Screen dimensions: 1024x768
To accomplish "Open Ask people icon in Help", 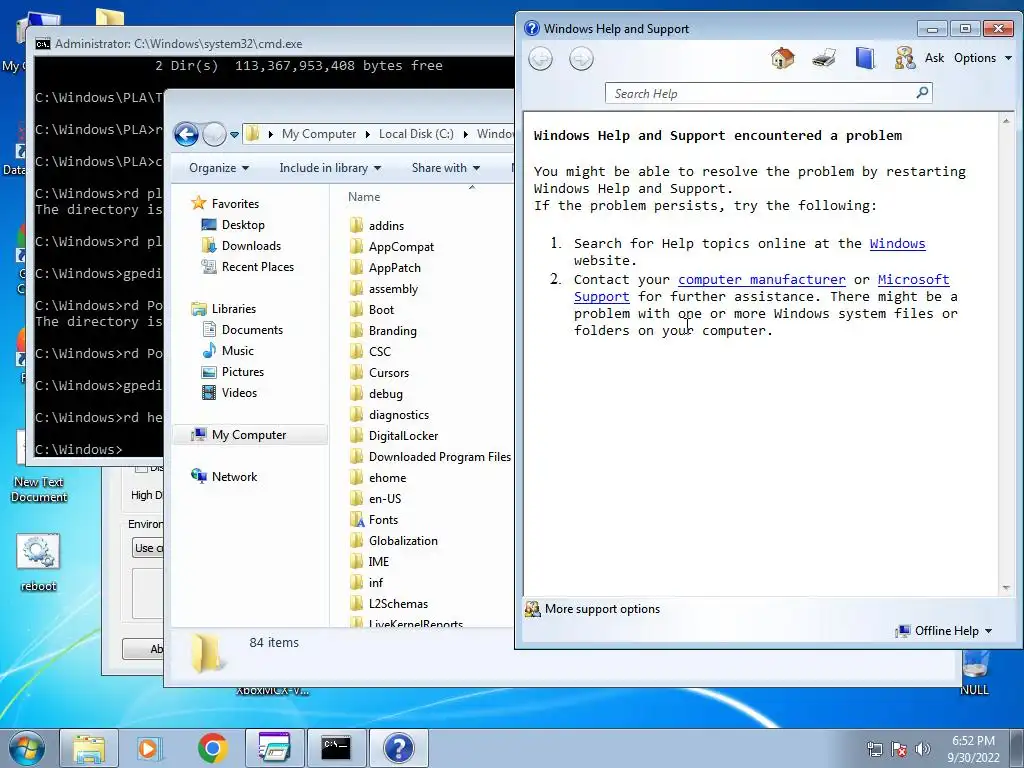I will tap(904, 58).
